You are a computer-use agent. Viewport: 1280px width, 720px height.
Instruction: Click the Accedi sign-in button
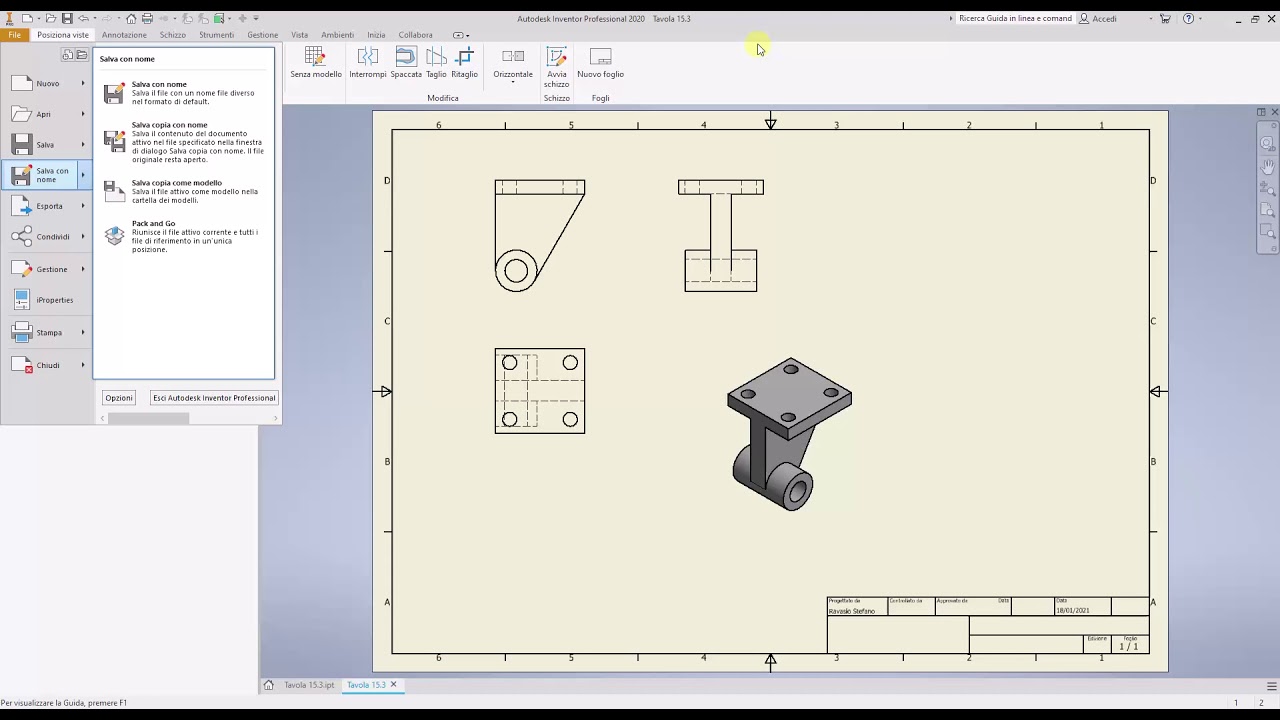click(1098, 18)
